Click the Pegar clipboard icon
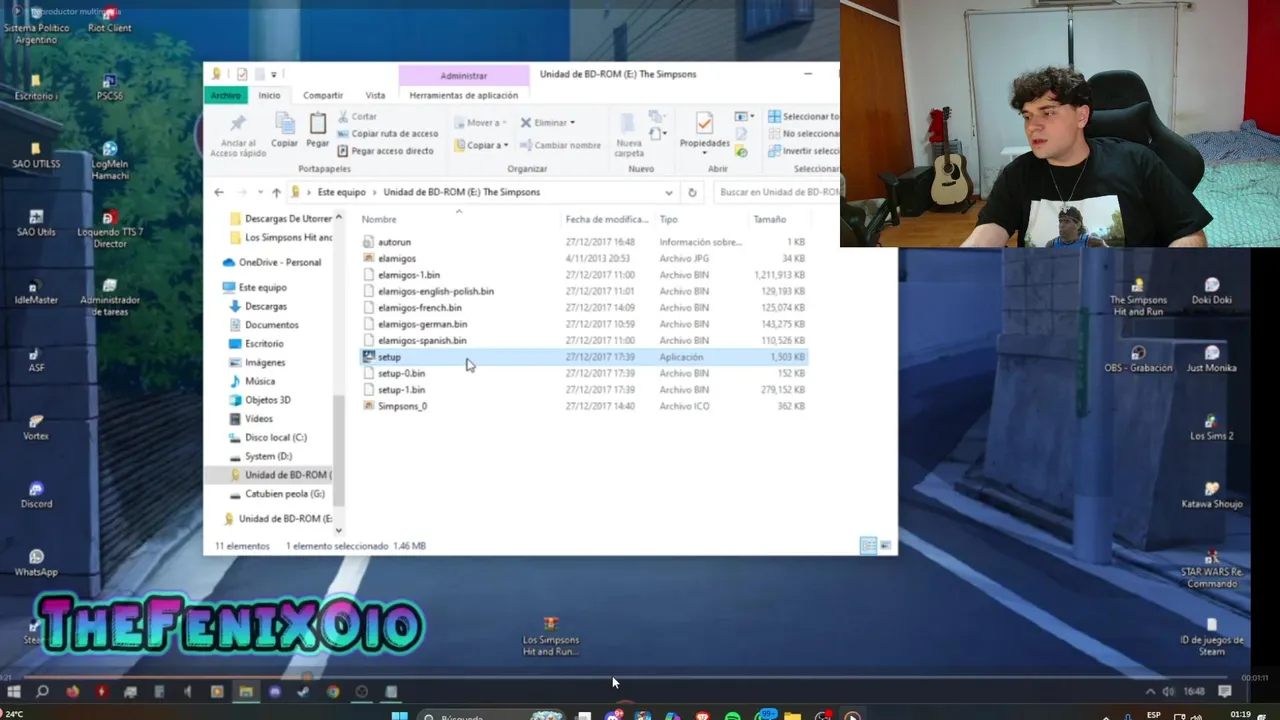The height and width of the screenshot is (720, 1280). pos(317,124)
